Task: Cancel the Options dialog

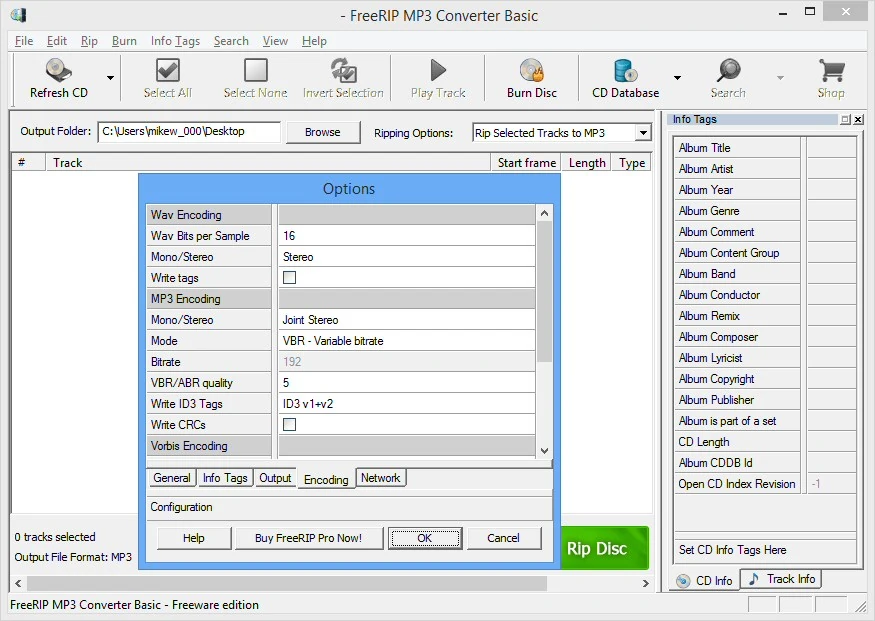Action: [x=503, y=538]
